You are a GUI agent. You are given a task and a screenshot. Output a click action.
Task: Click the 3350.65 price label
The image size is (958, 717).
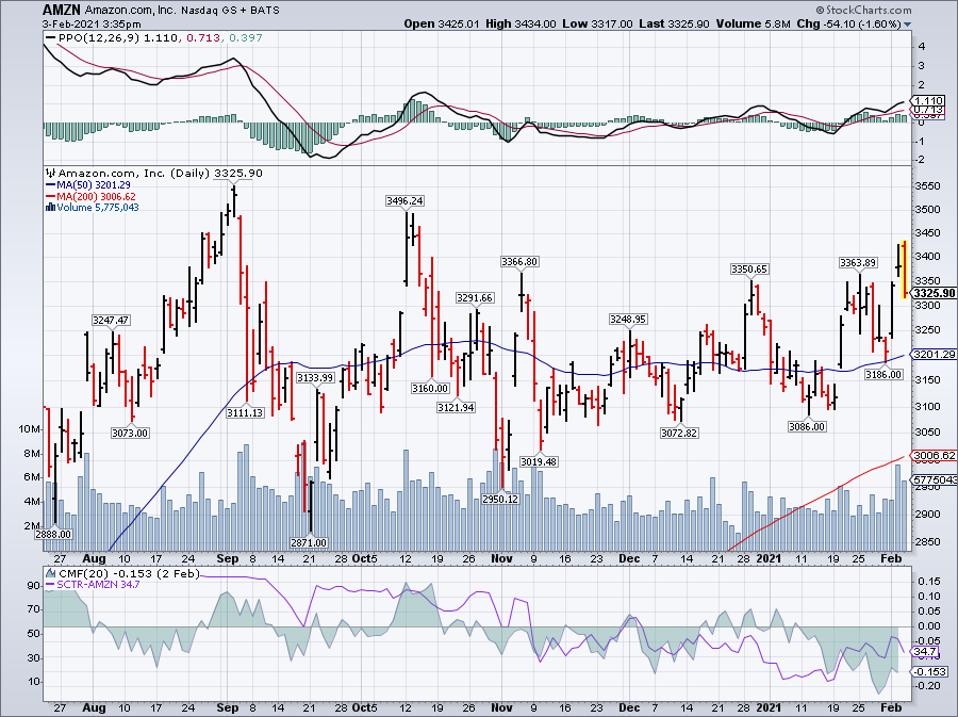click(750, 269)
